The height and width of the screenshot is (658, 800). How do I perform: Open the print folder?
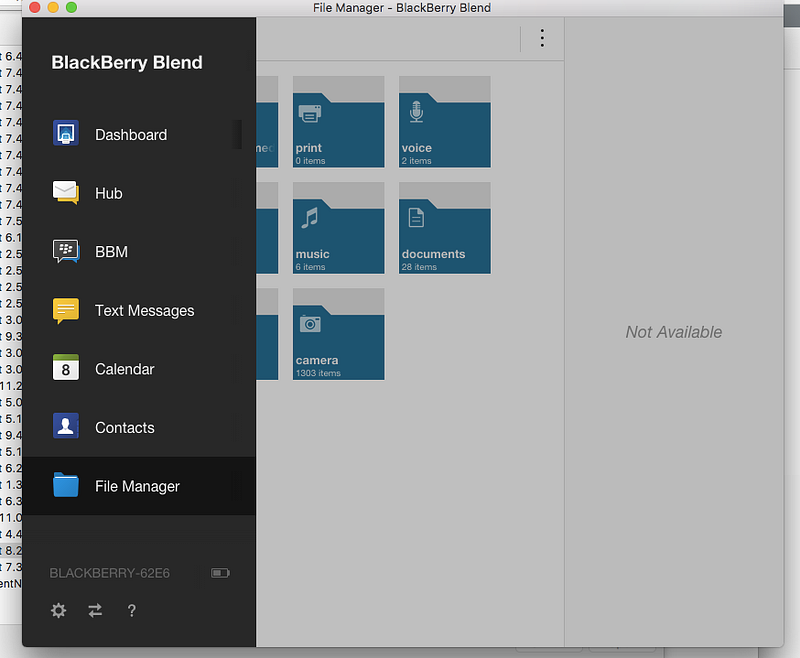pyautogui.click(x=338, y=122)
